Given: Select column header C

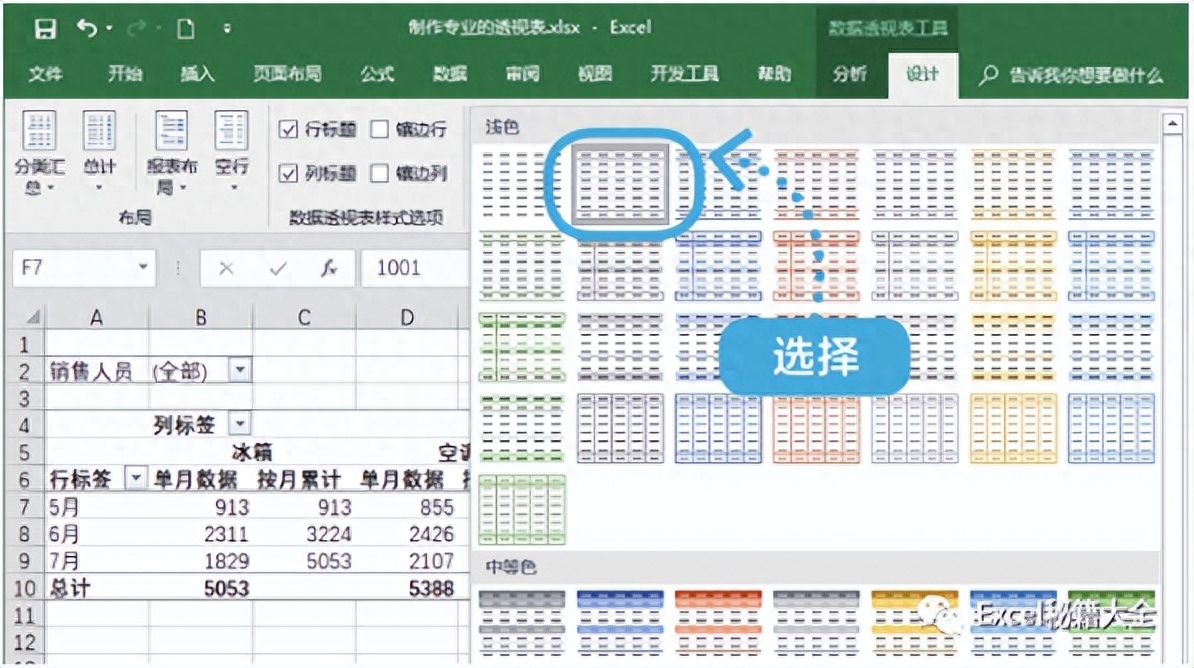Looking at the screenshot, I should click(304, 317).
